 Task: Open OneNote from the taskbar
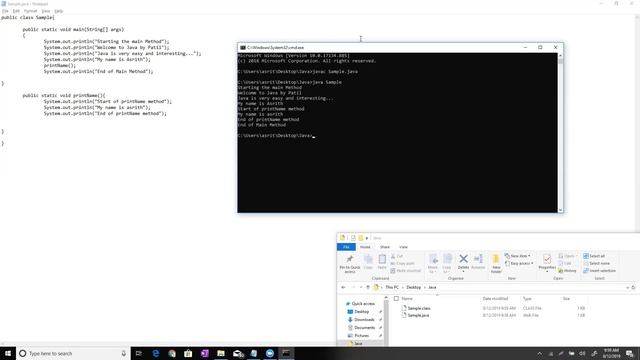204,353
